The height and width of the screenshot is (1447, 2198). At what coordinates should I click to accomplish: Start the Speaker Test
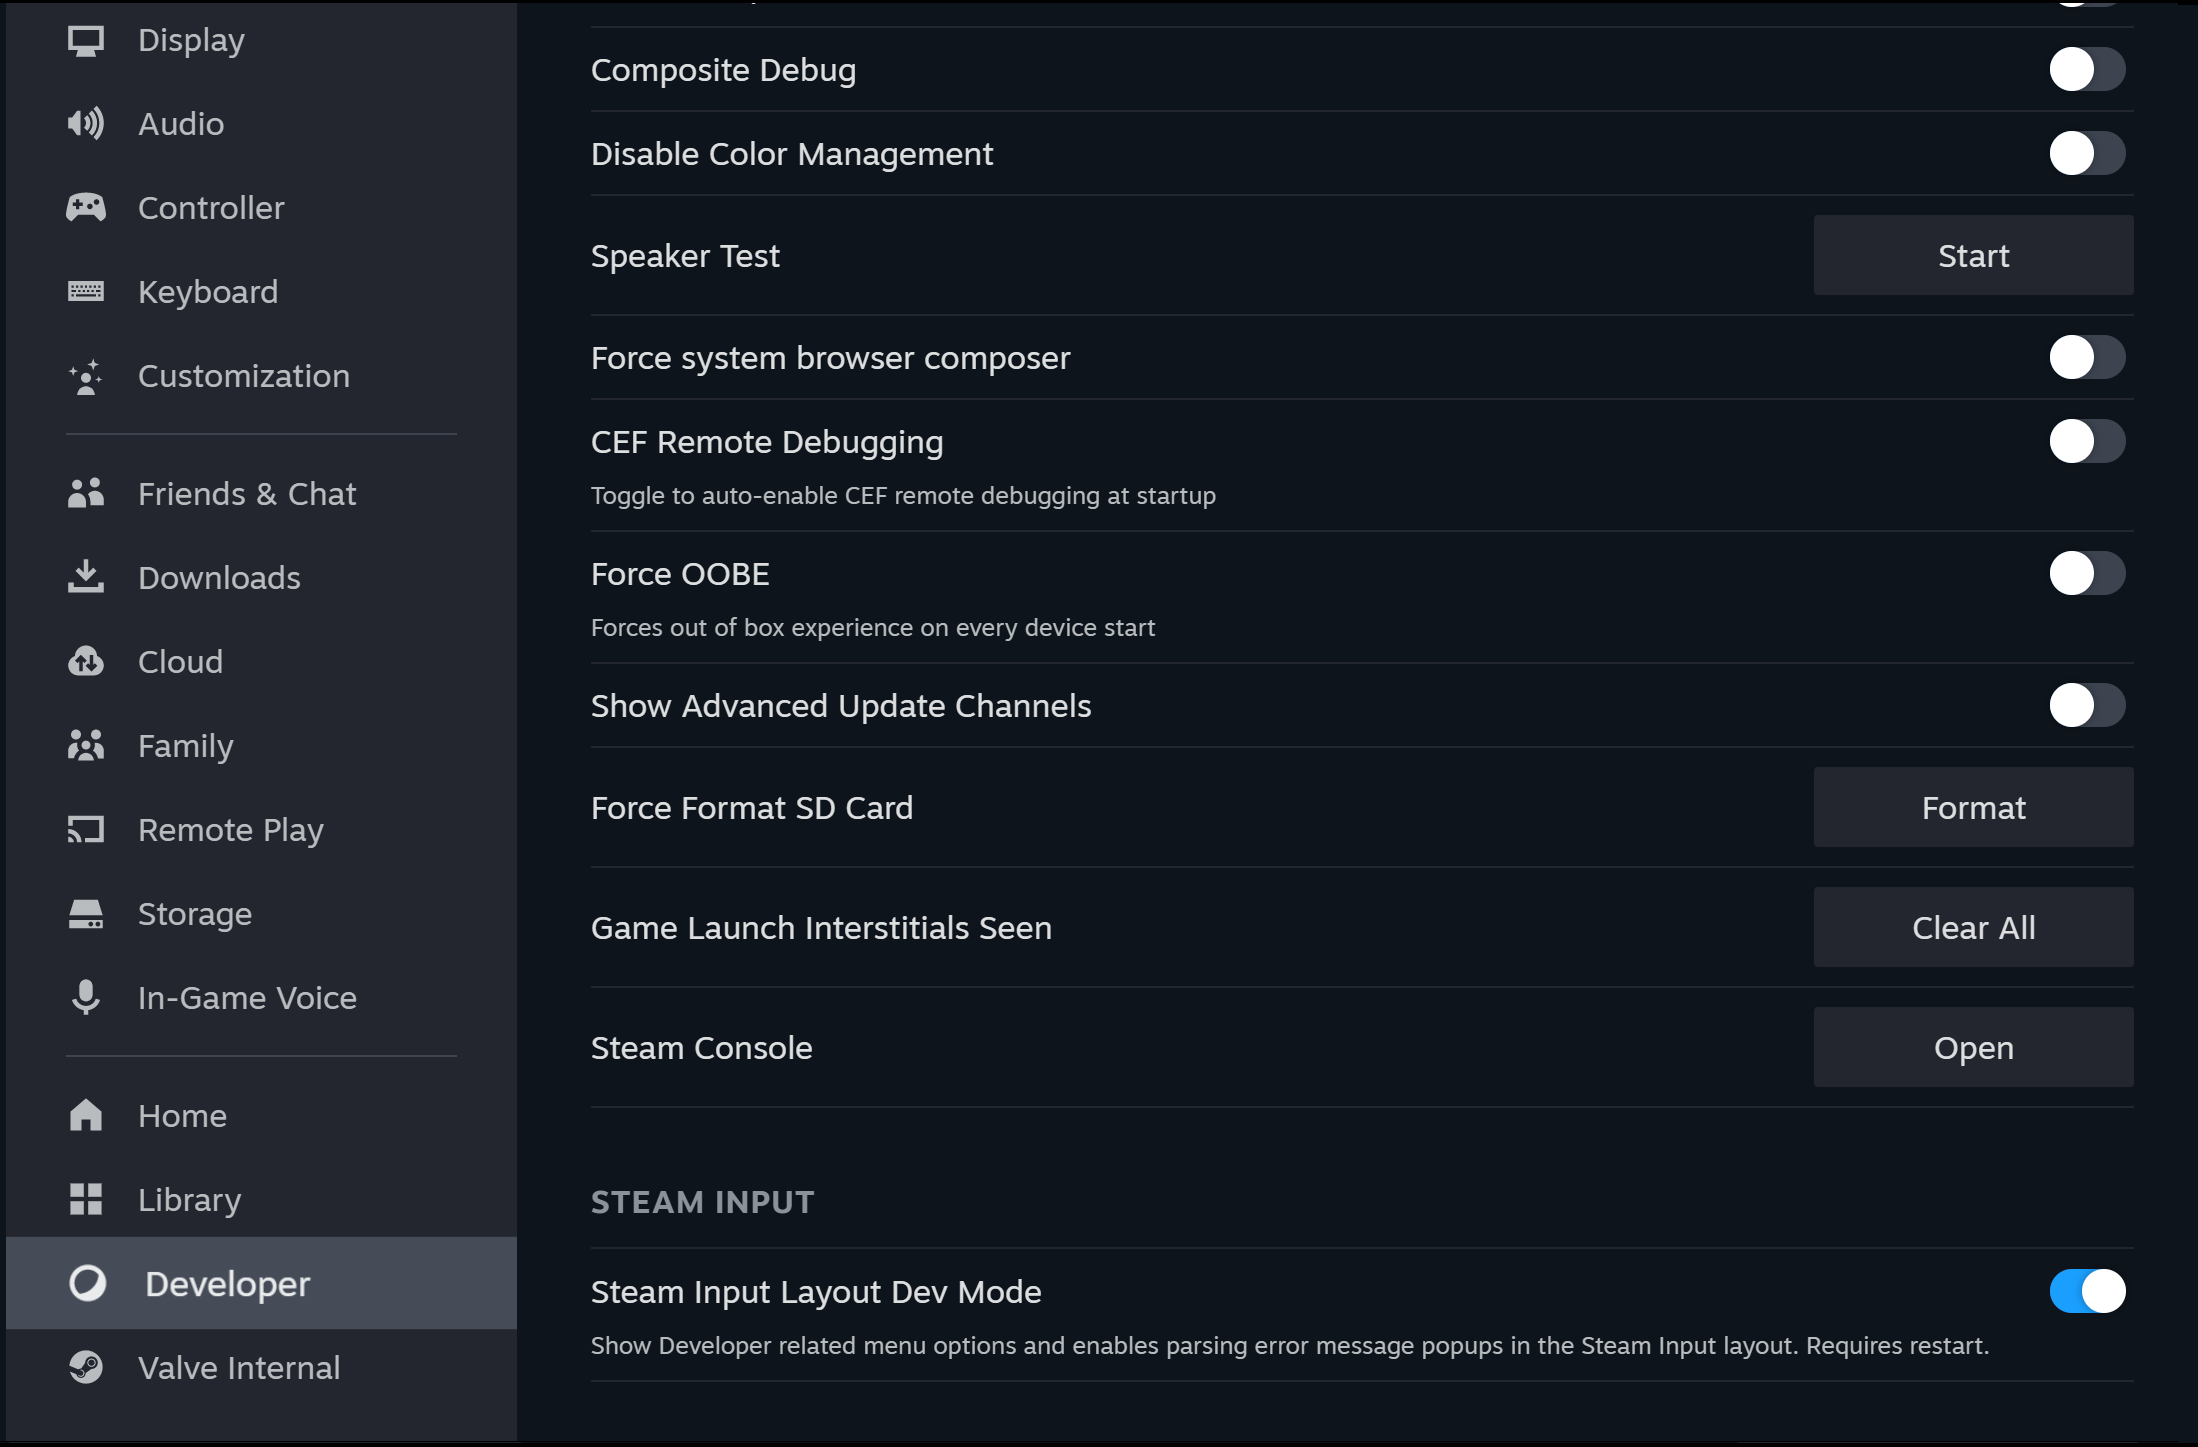point(1973,256)
